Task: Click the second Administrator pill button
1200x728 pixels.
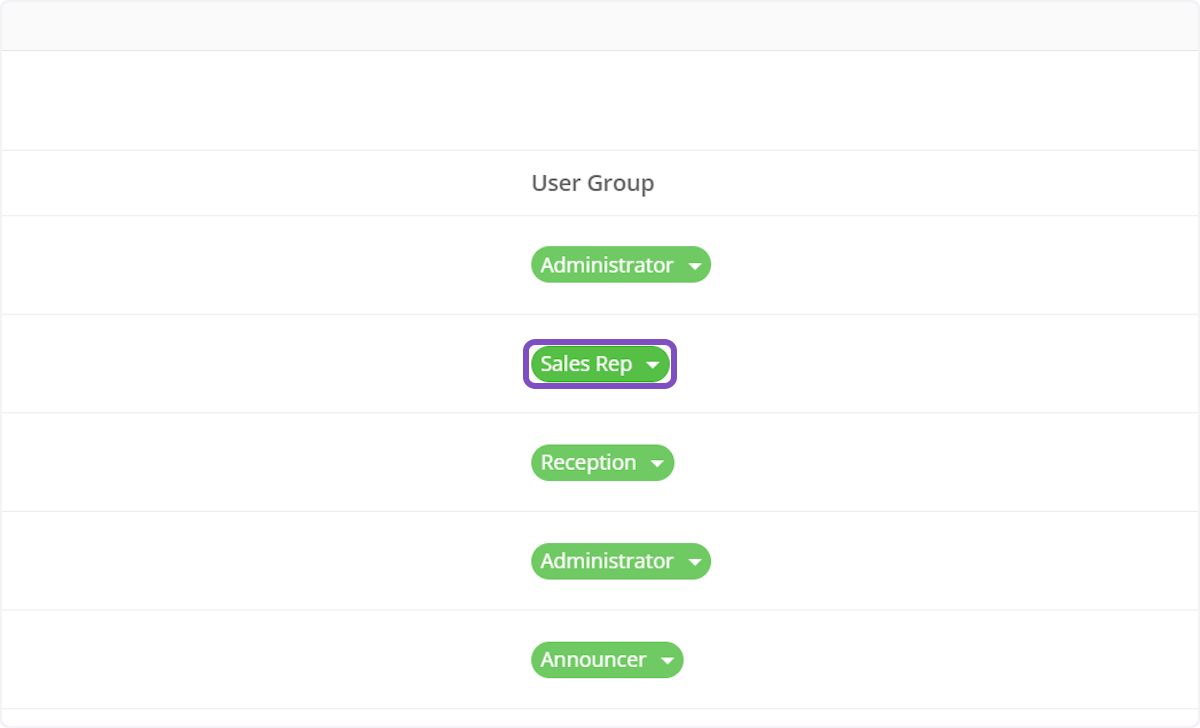Action: pos(620,561)
